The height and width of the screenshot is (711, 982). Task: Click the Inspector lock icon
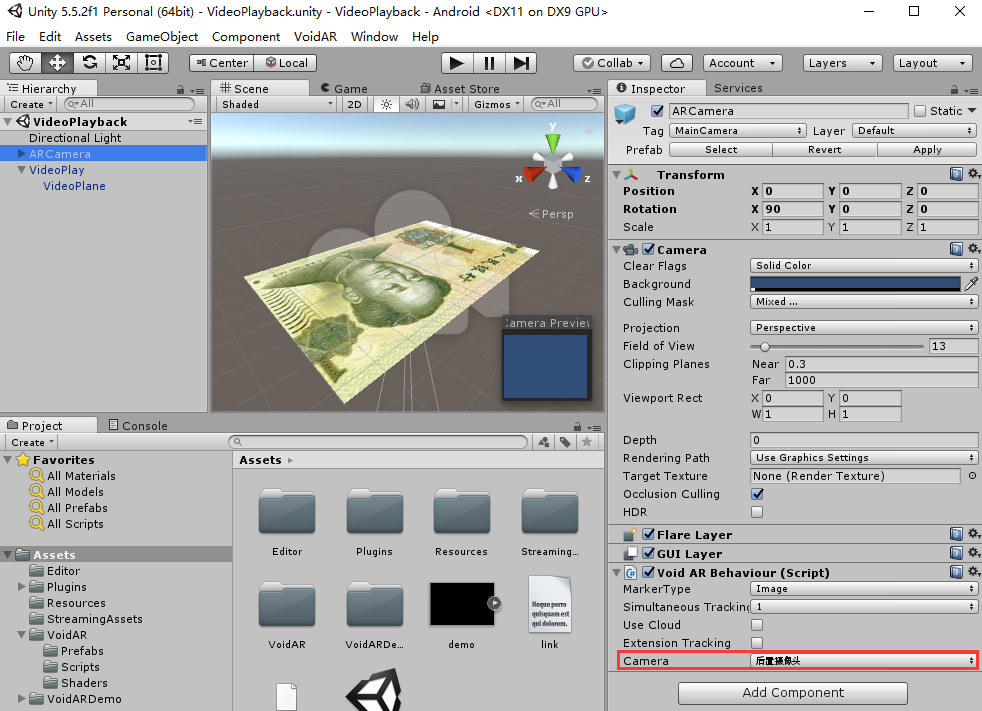954,90
